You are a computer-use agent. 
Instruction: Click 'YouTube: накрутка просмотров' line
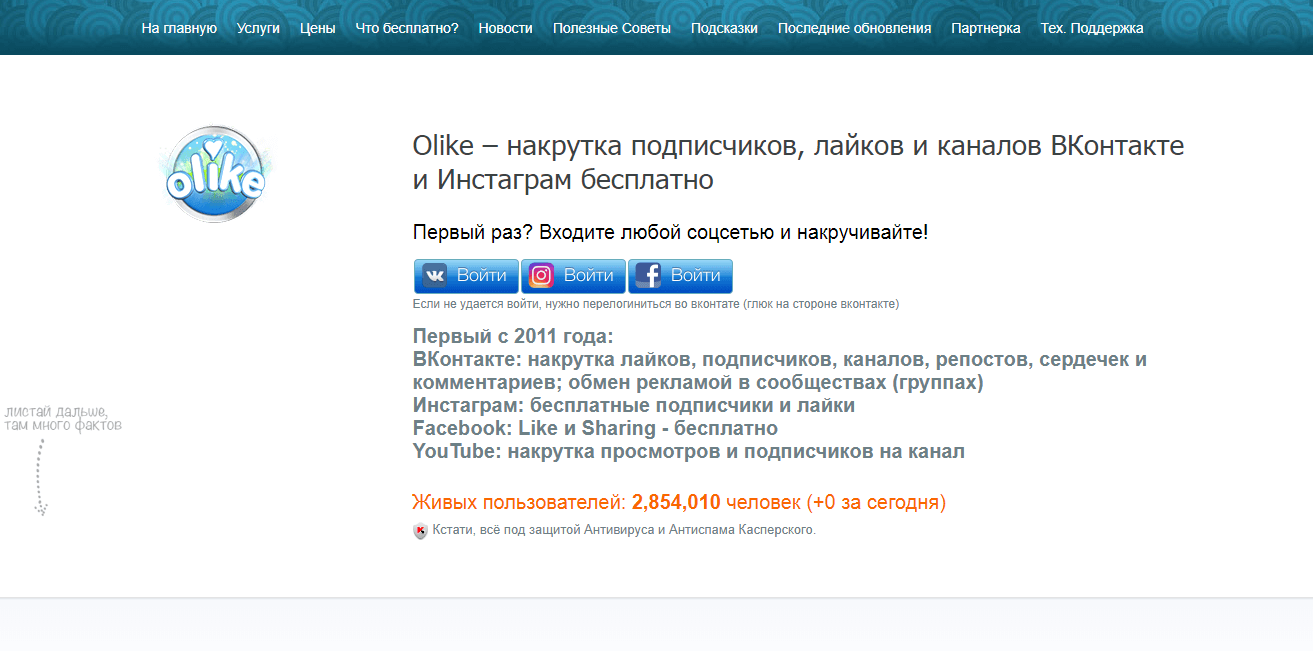[x=689, y=451]
